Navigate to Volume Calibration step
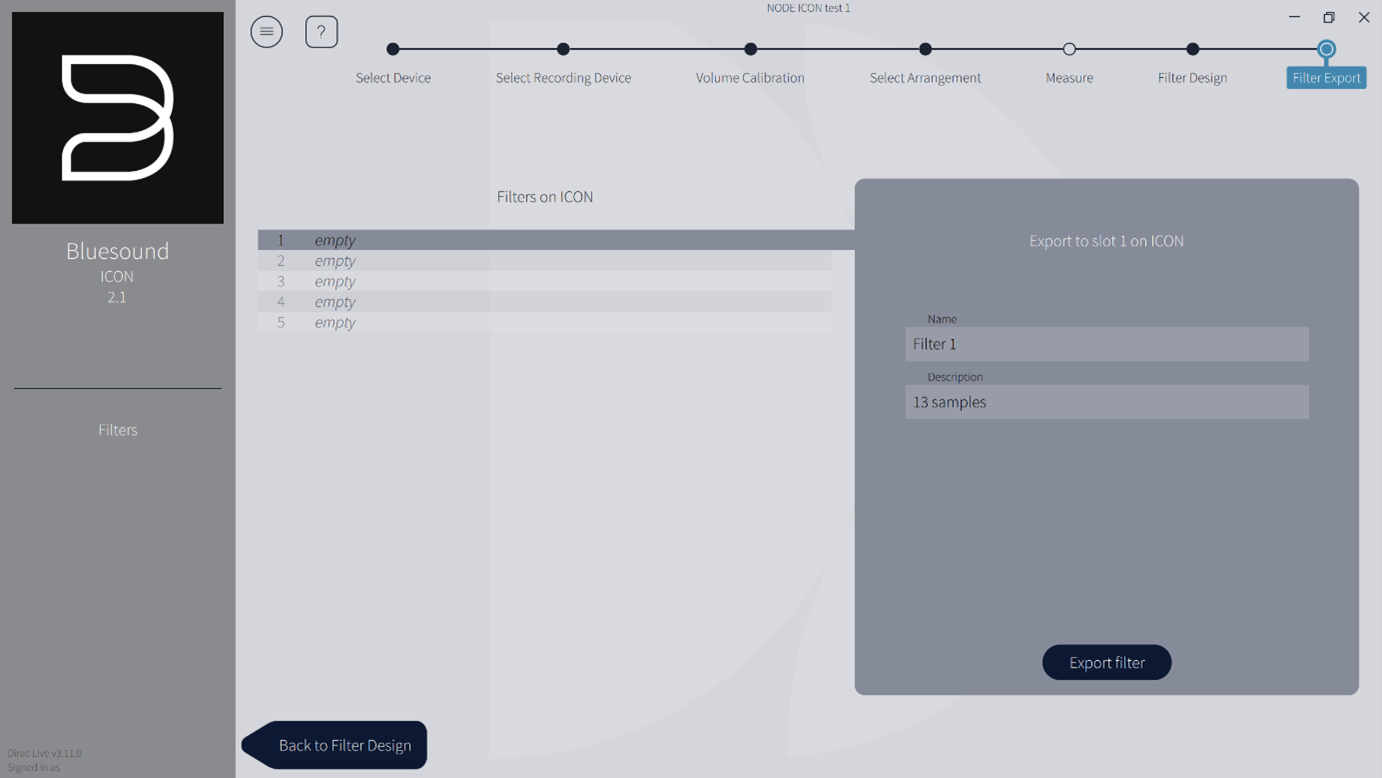The height and width of the screenshot is (778, 1382). coord(750,49)
